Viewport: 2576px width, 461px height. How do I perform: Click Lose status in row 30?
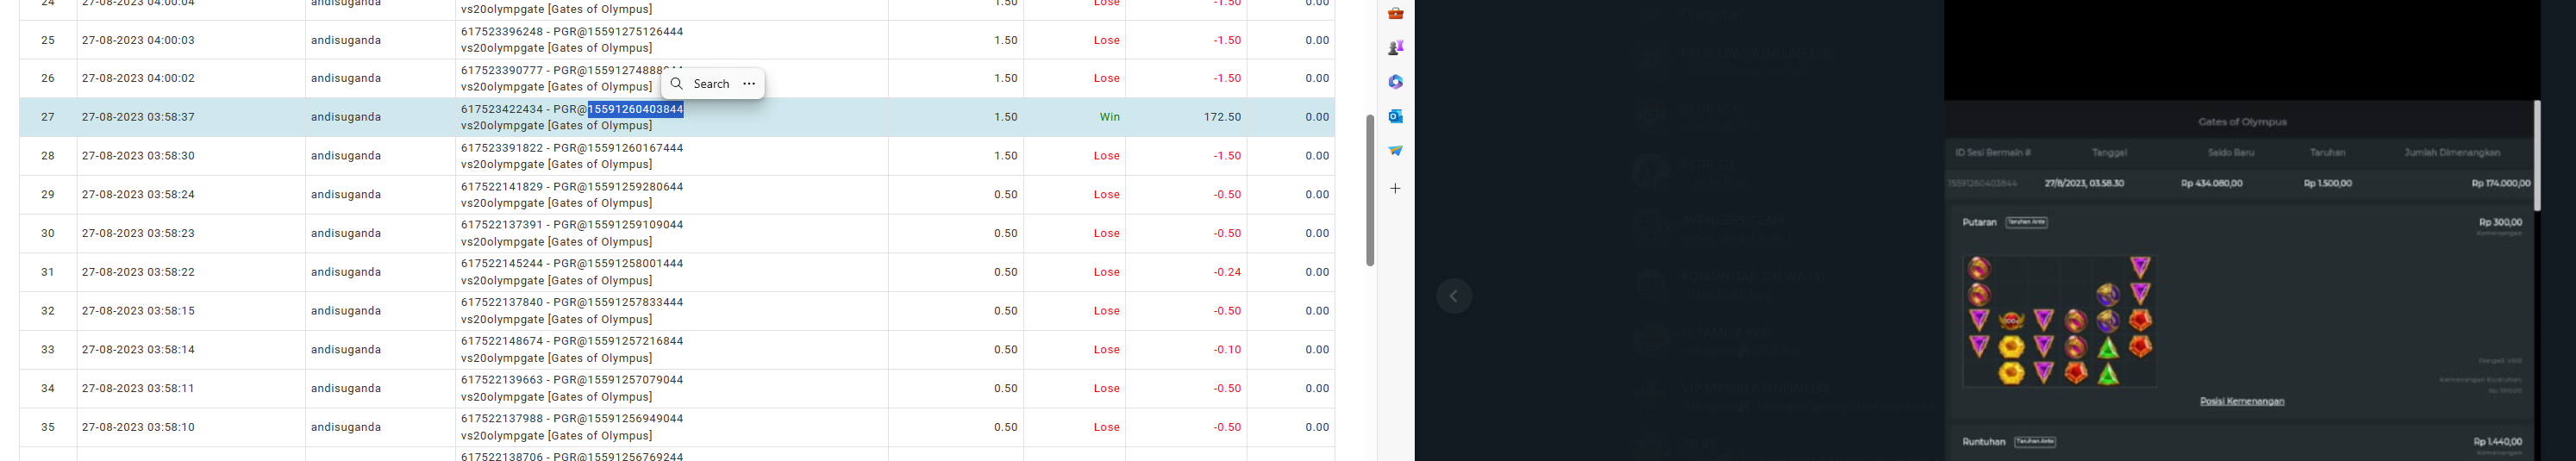[1107, 233]
